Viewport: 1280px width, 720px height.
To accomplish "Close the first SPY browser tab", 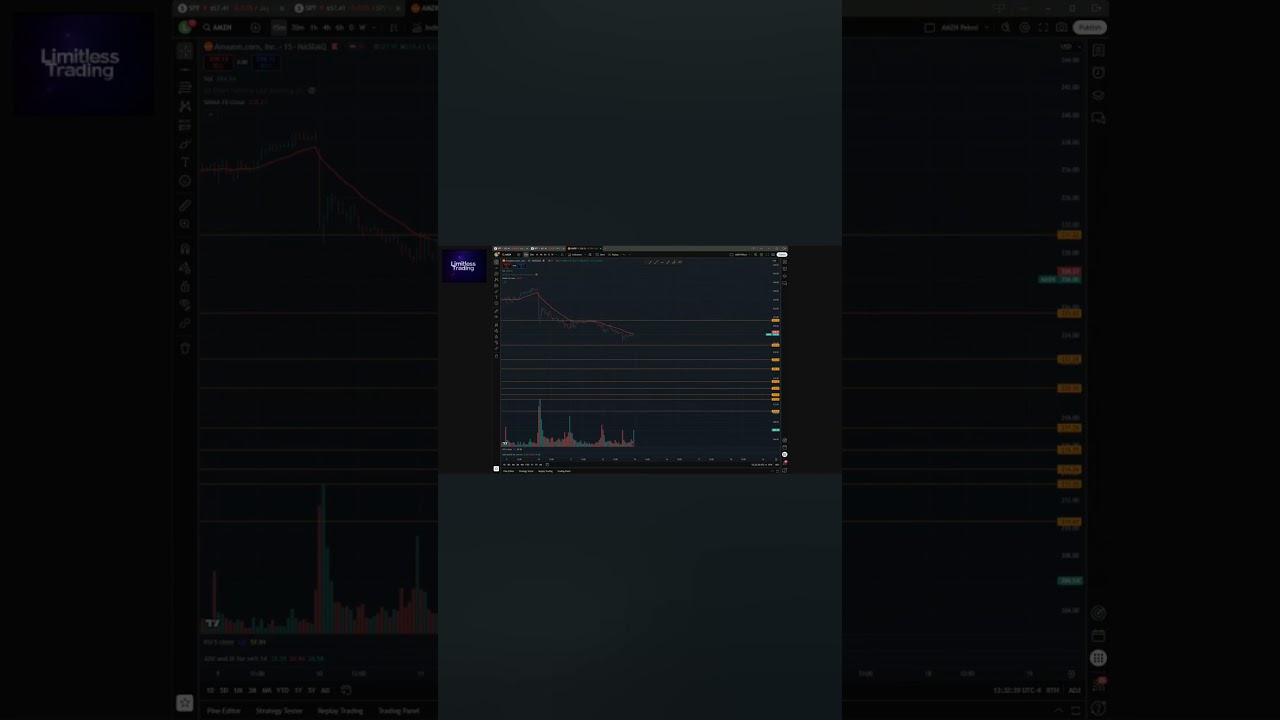I will click(280, 8).
